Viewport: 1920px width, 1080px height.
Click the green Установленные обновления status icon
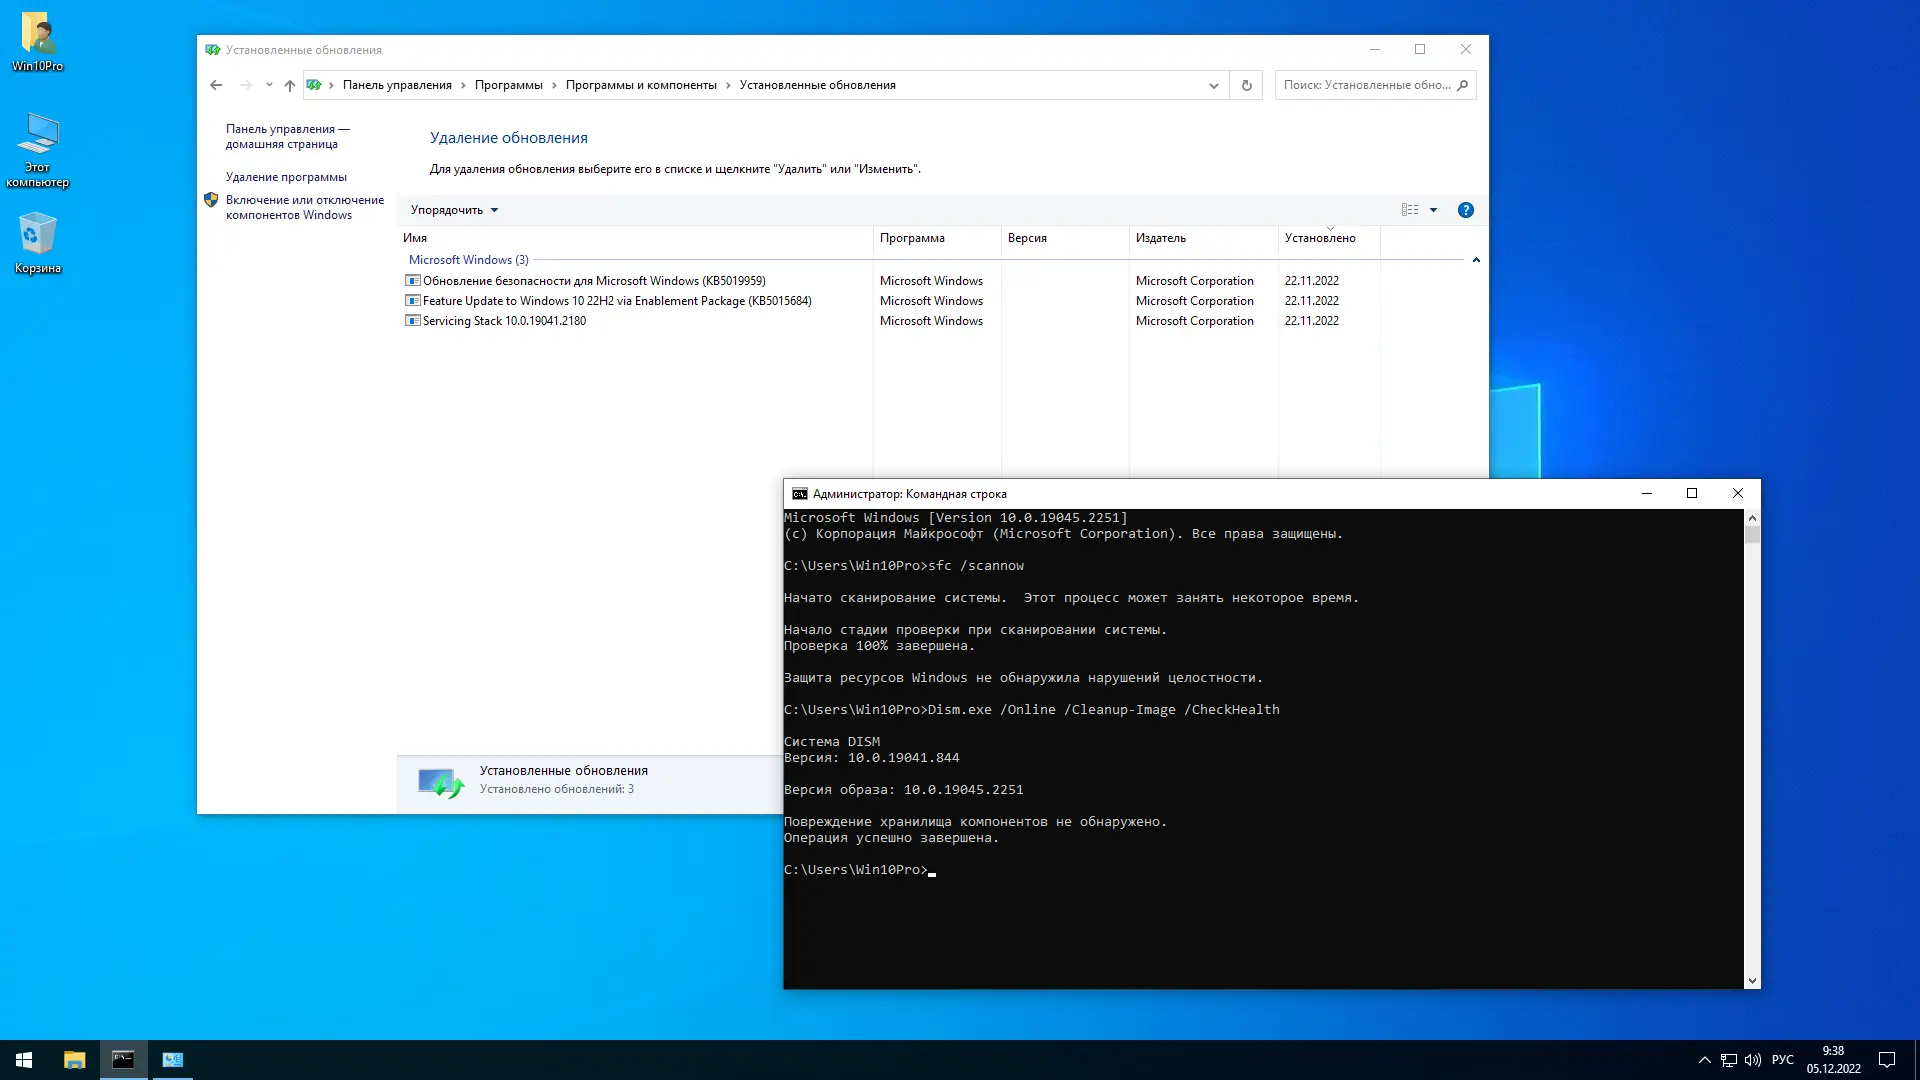(440, 781)
